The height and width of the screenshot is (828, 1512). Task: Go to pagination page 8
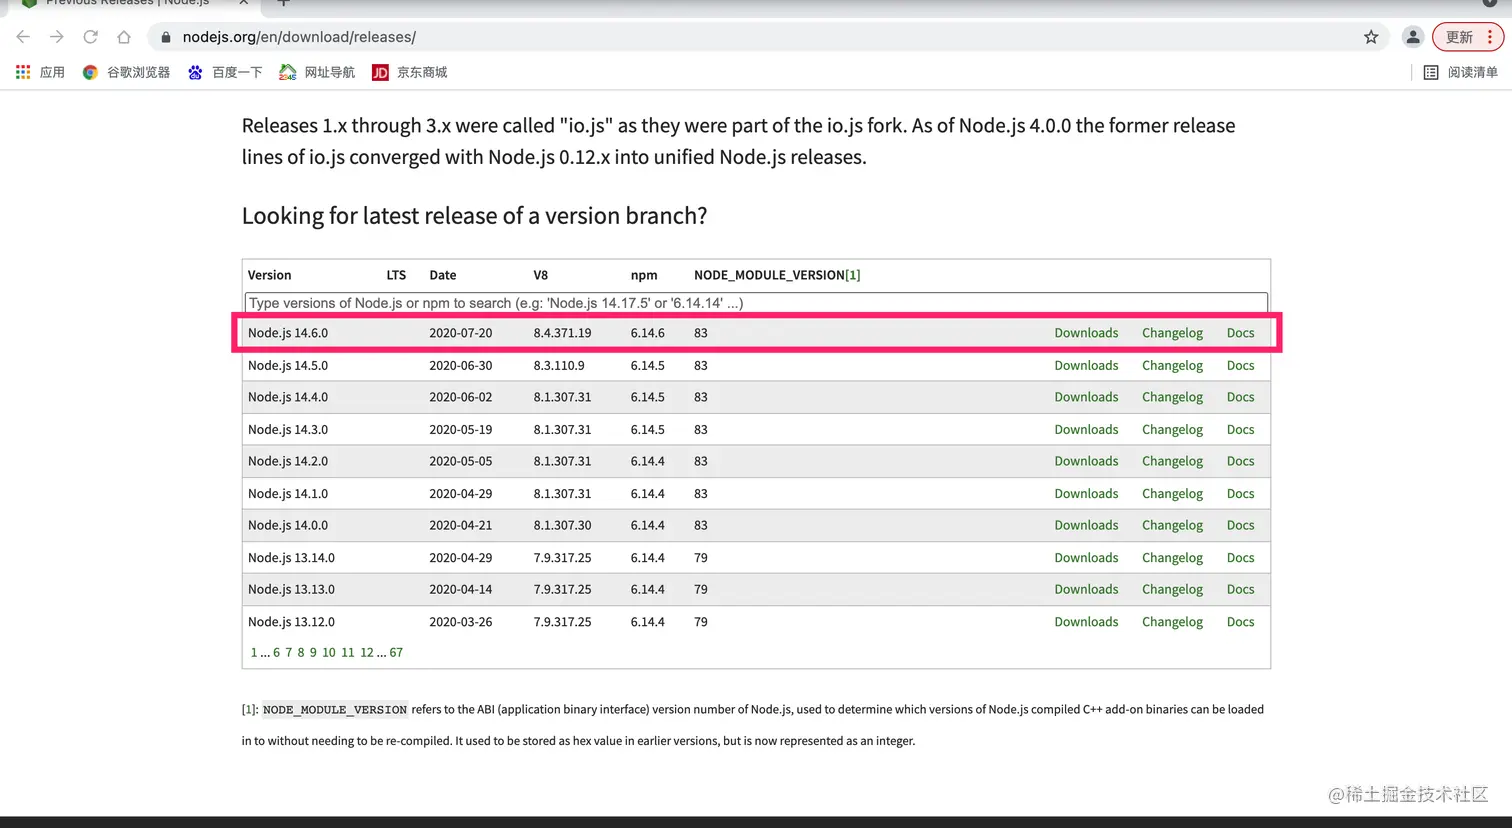click(x=301, y=652)
